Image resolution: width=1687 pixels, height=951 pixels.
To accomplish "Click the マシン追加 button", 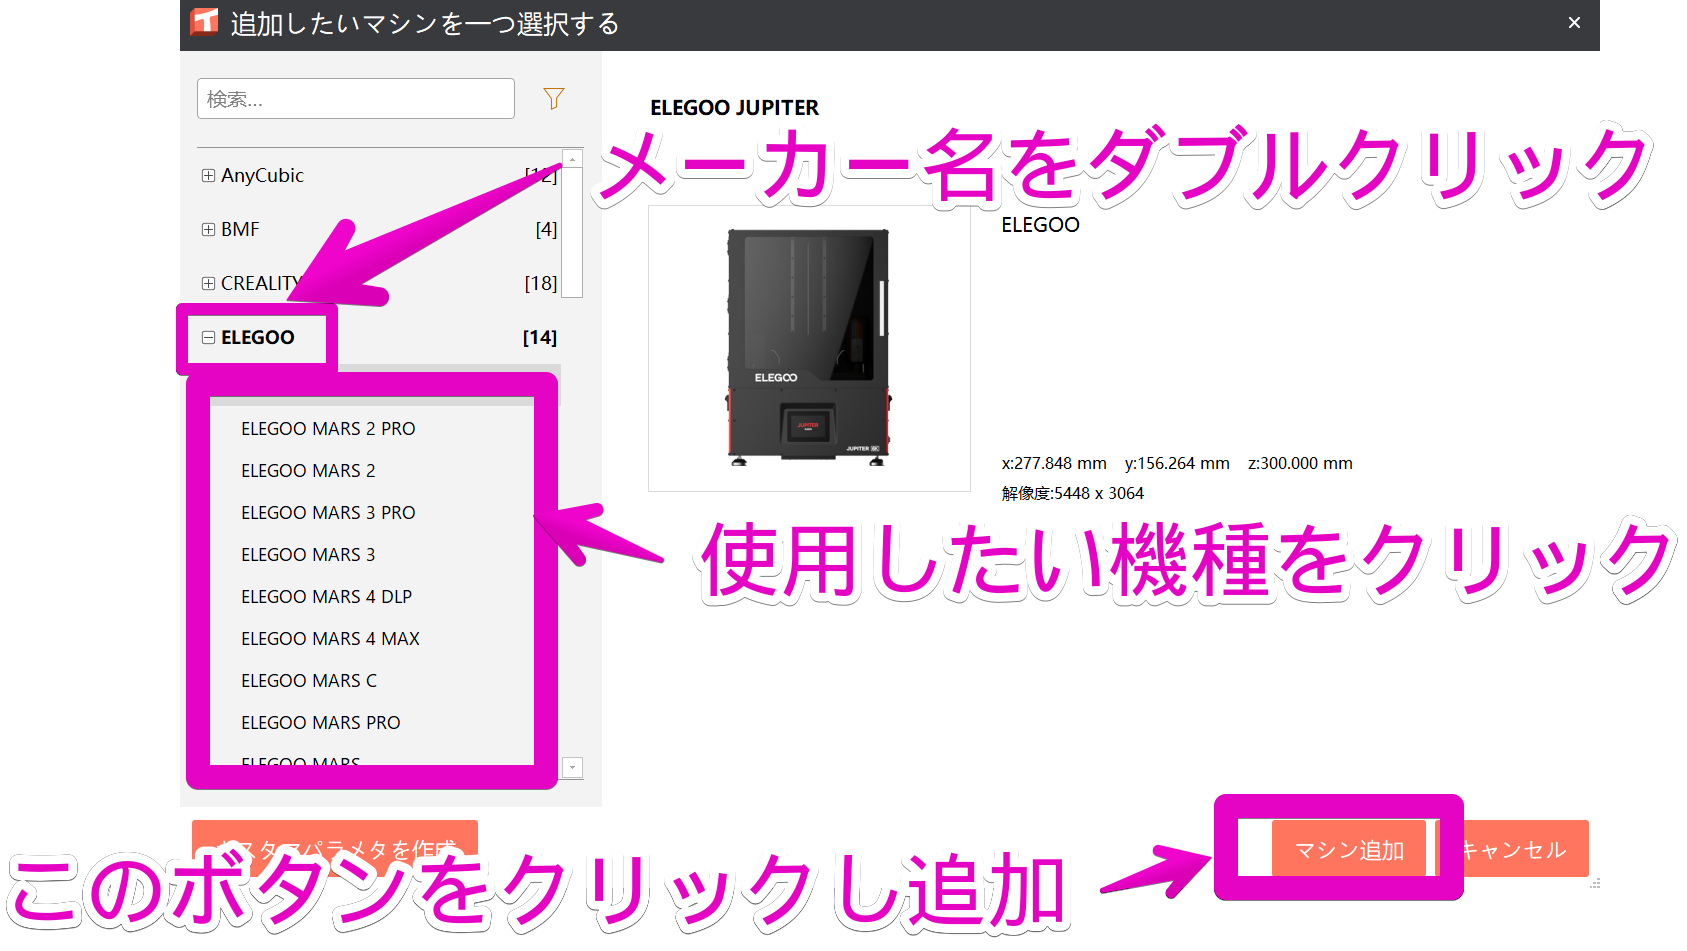I will 1349,850.
